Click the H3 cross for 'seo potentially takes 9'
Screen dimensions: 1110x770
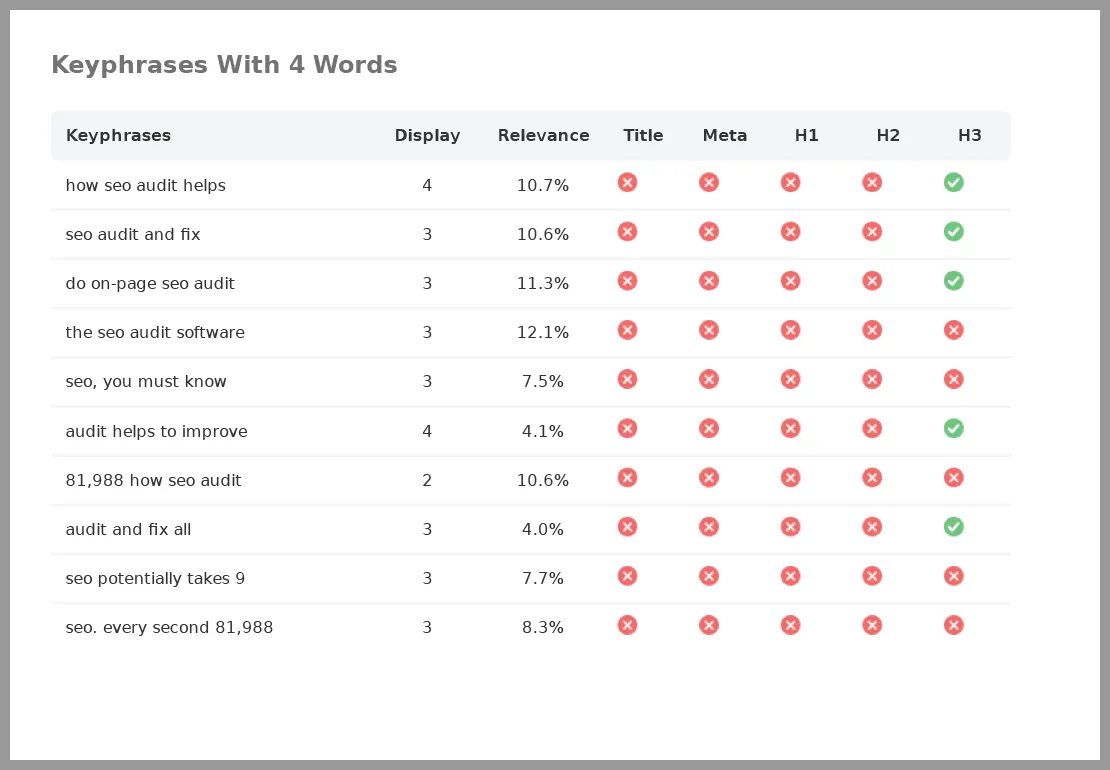coord(954,576)
